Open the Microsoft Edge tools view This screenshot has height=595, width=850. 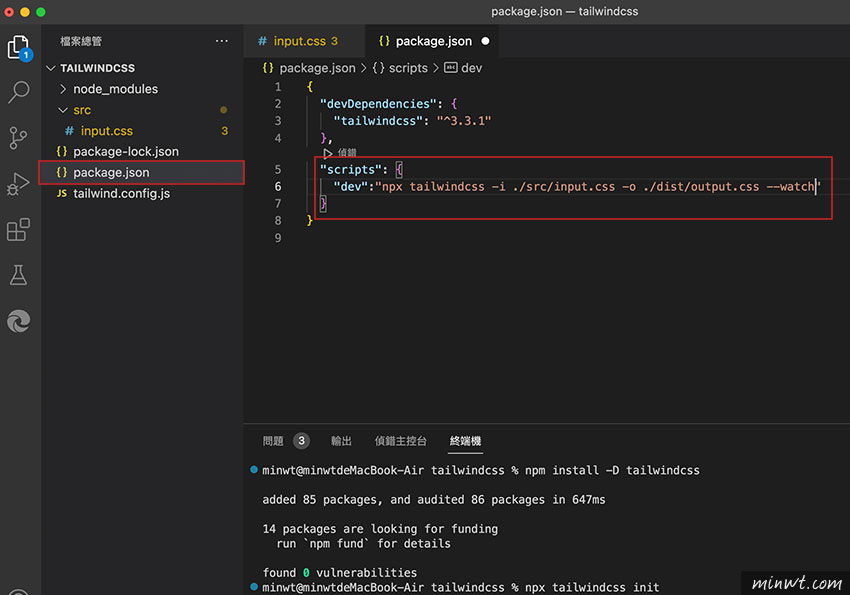(19, 321)
